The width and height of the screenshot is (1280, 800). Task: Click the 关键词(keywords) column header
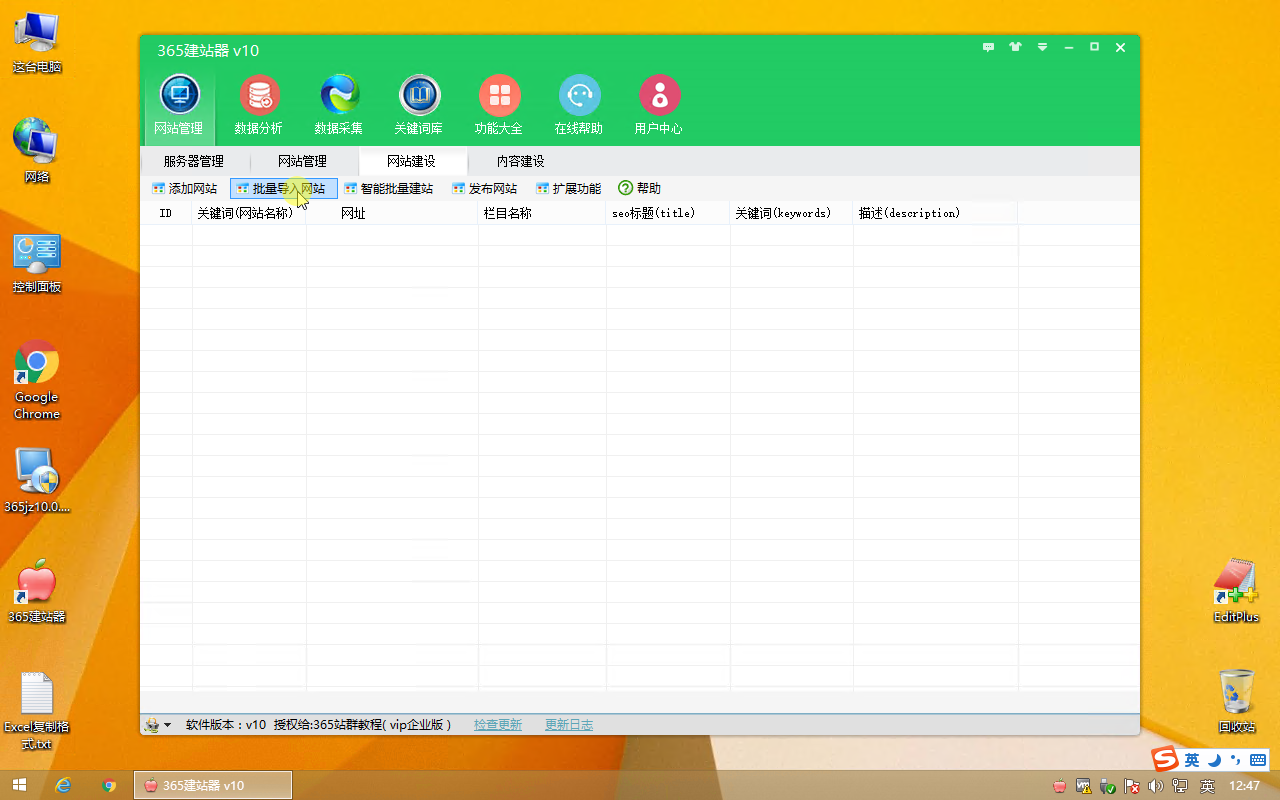tap(791, 213)
